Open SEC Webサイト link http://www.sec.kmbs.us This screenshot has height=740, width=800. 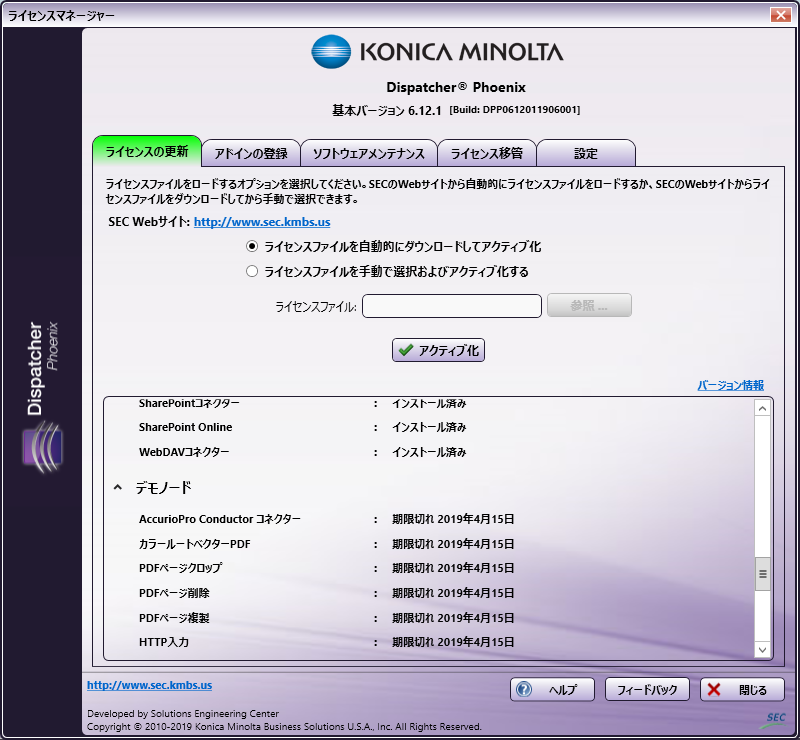[x=262, y=222]
